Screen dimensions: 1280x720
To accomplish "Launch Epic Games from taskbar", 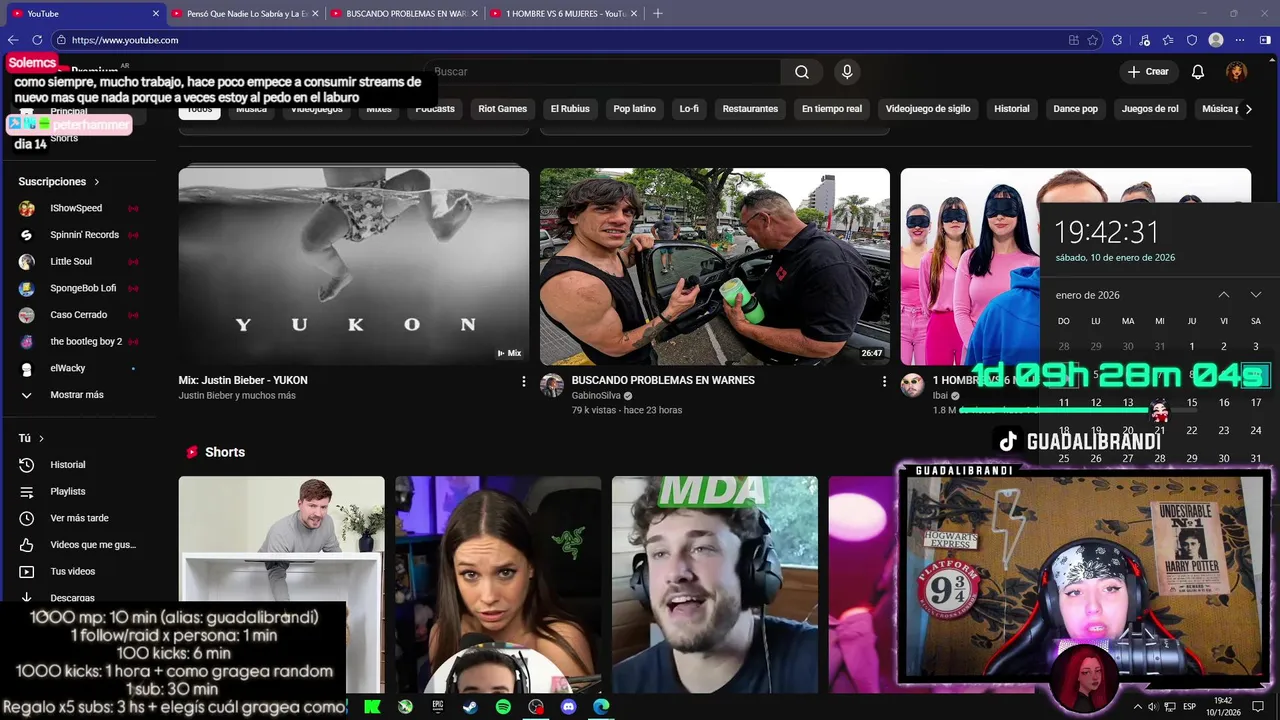I will (x=438, y=706).
